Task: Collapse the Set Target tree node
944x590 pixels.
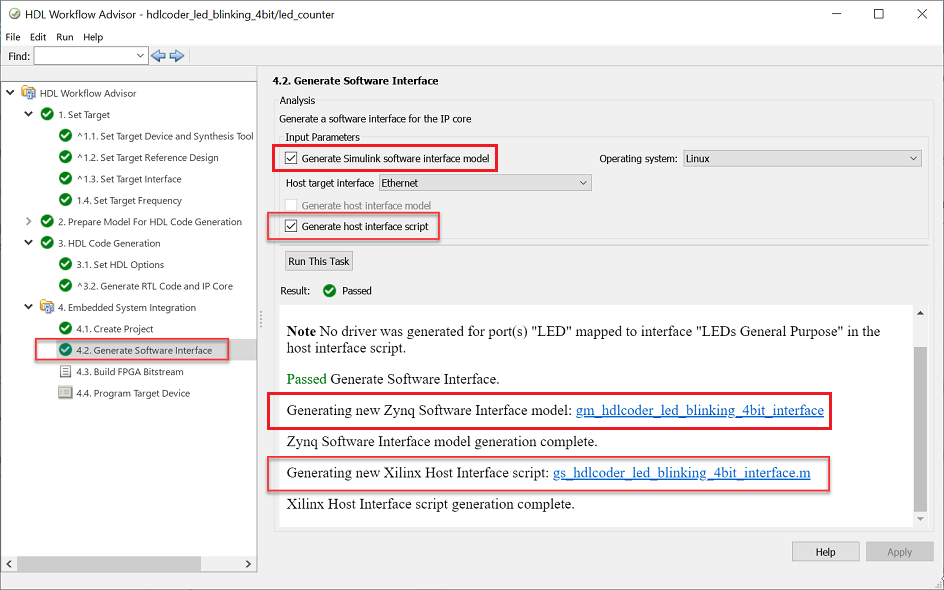Action: tap(28, 115)
